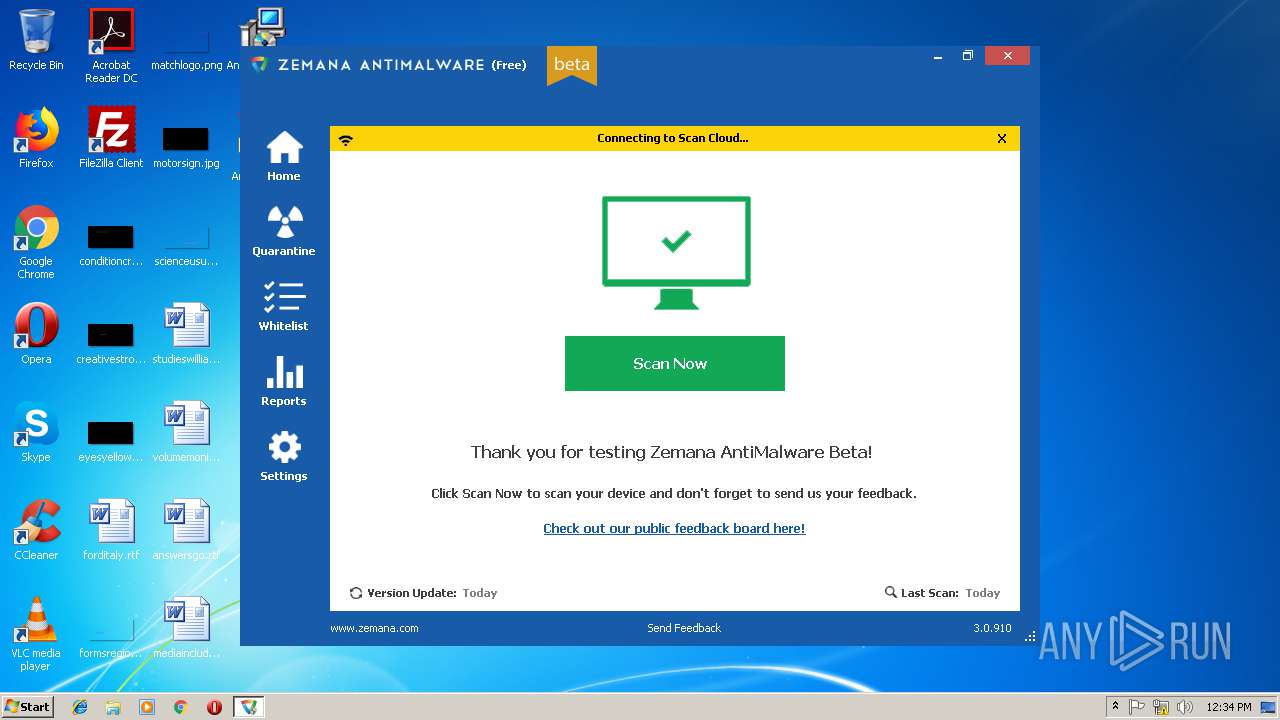Open Chrome from taskbar
Image resolution: width=1280 pixels, height=720 pixels.
point(181,707)
